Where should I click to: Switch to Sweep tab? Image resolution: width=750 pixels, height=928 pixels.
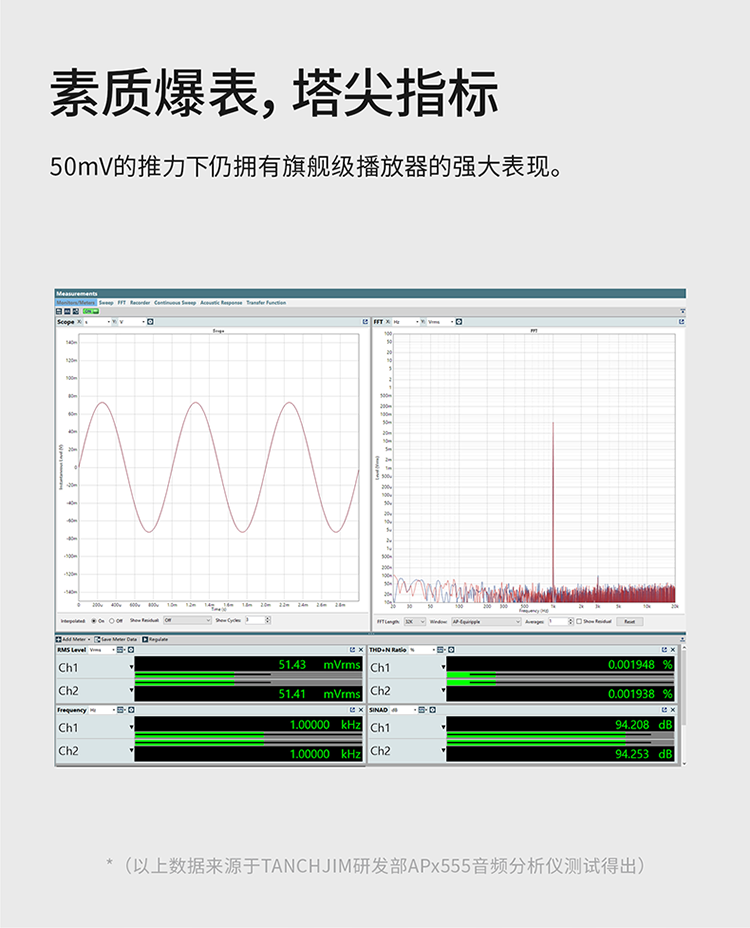point(106,302)
